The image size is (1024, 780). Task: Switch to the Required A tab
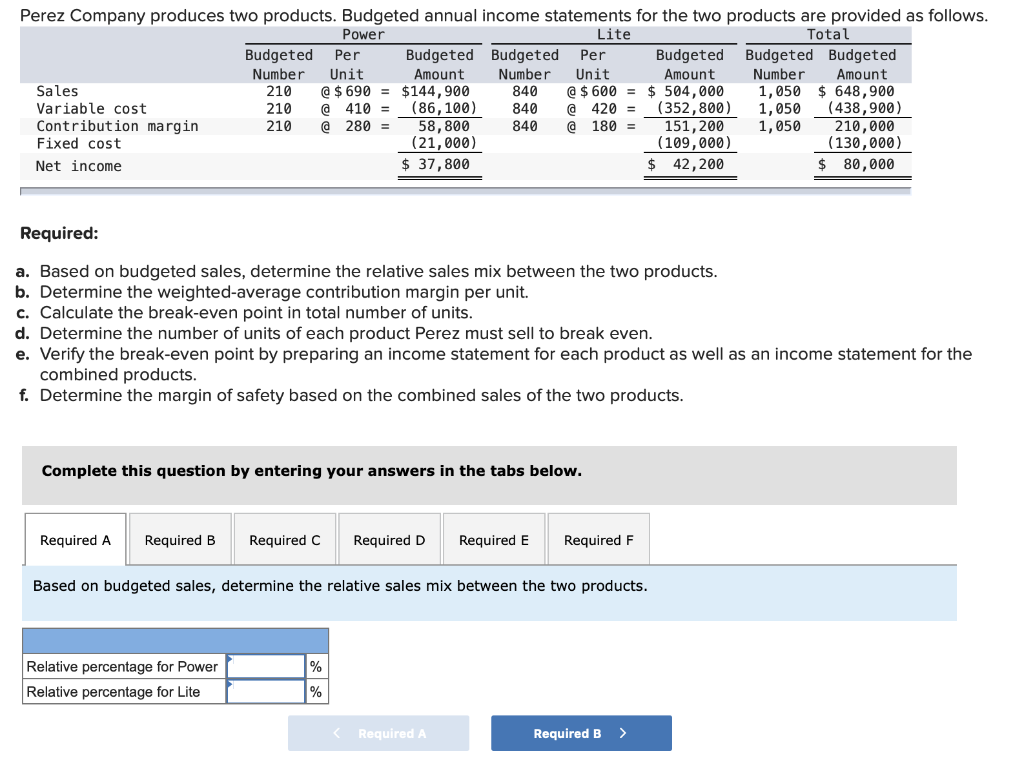[74, 539]
